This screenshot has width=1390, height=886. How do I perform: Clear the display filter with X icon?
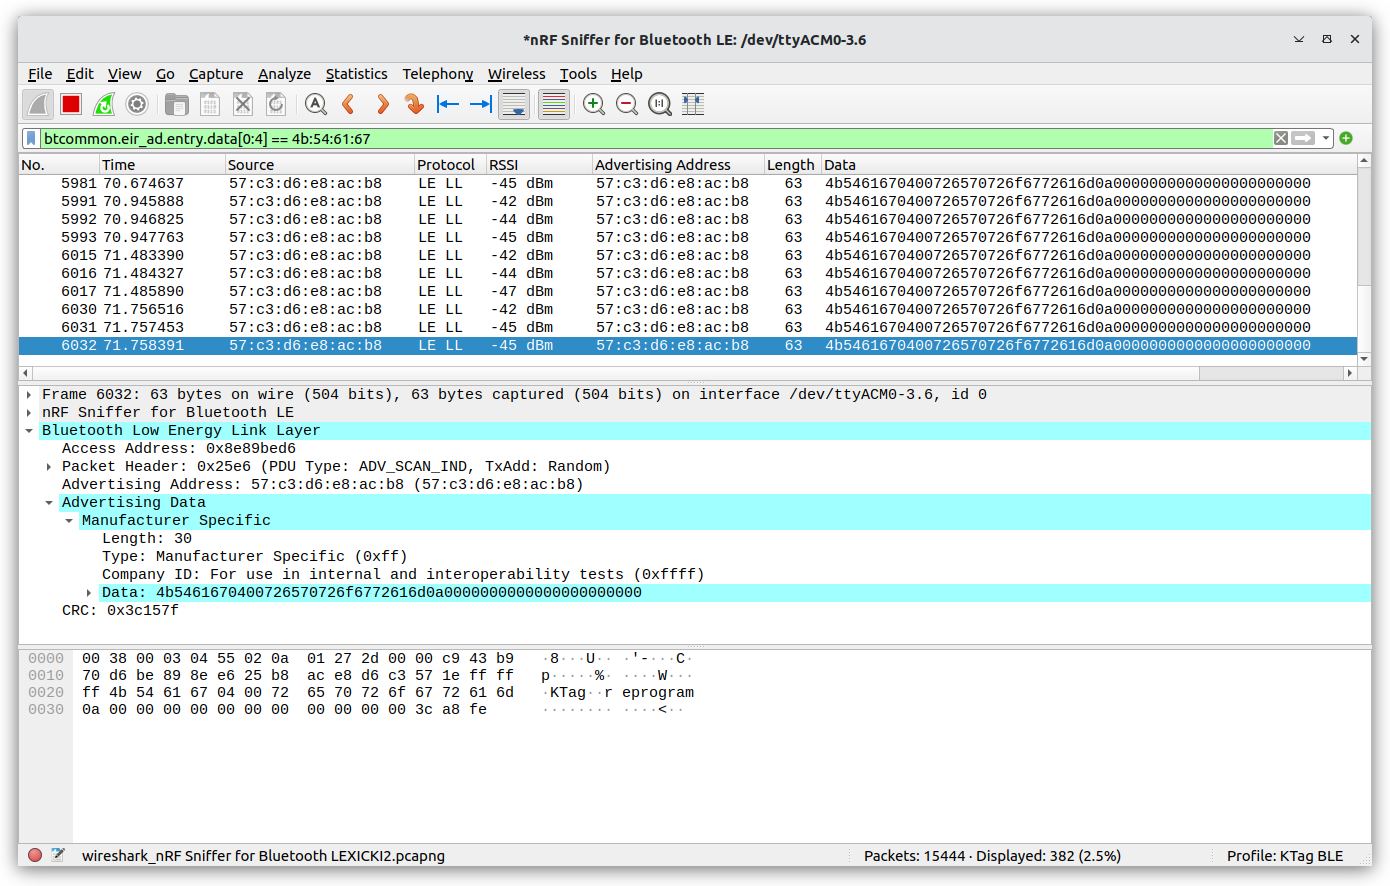(x=1280, y=138)
